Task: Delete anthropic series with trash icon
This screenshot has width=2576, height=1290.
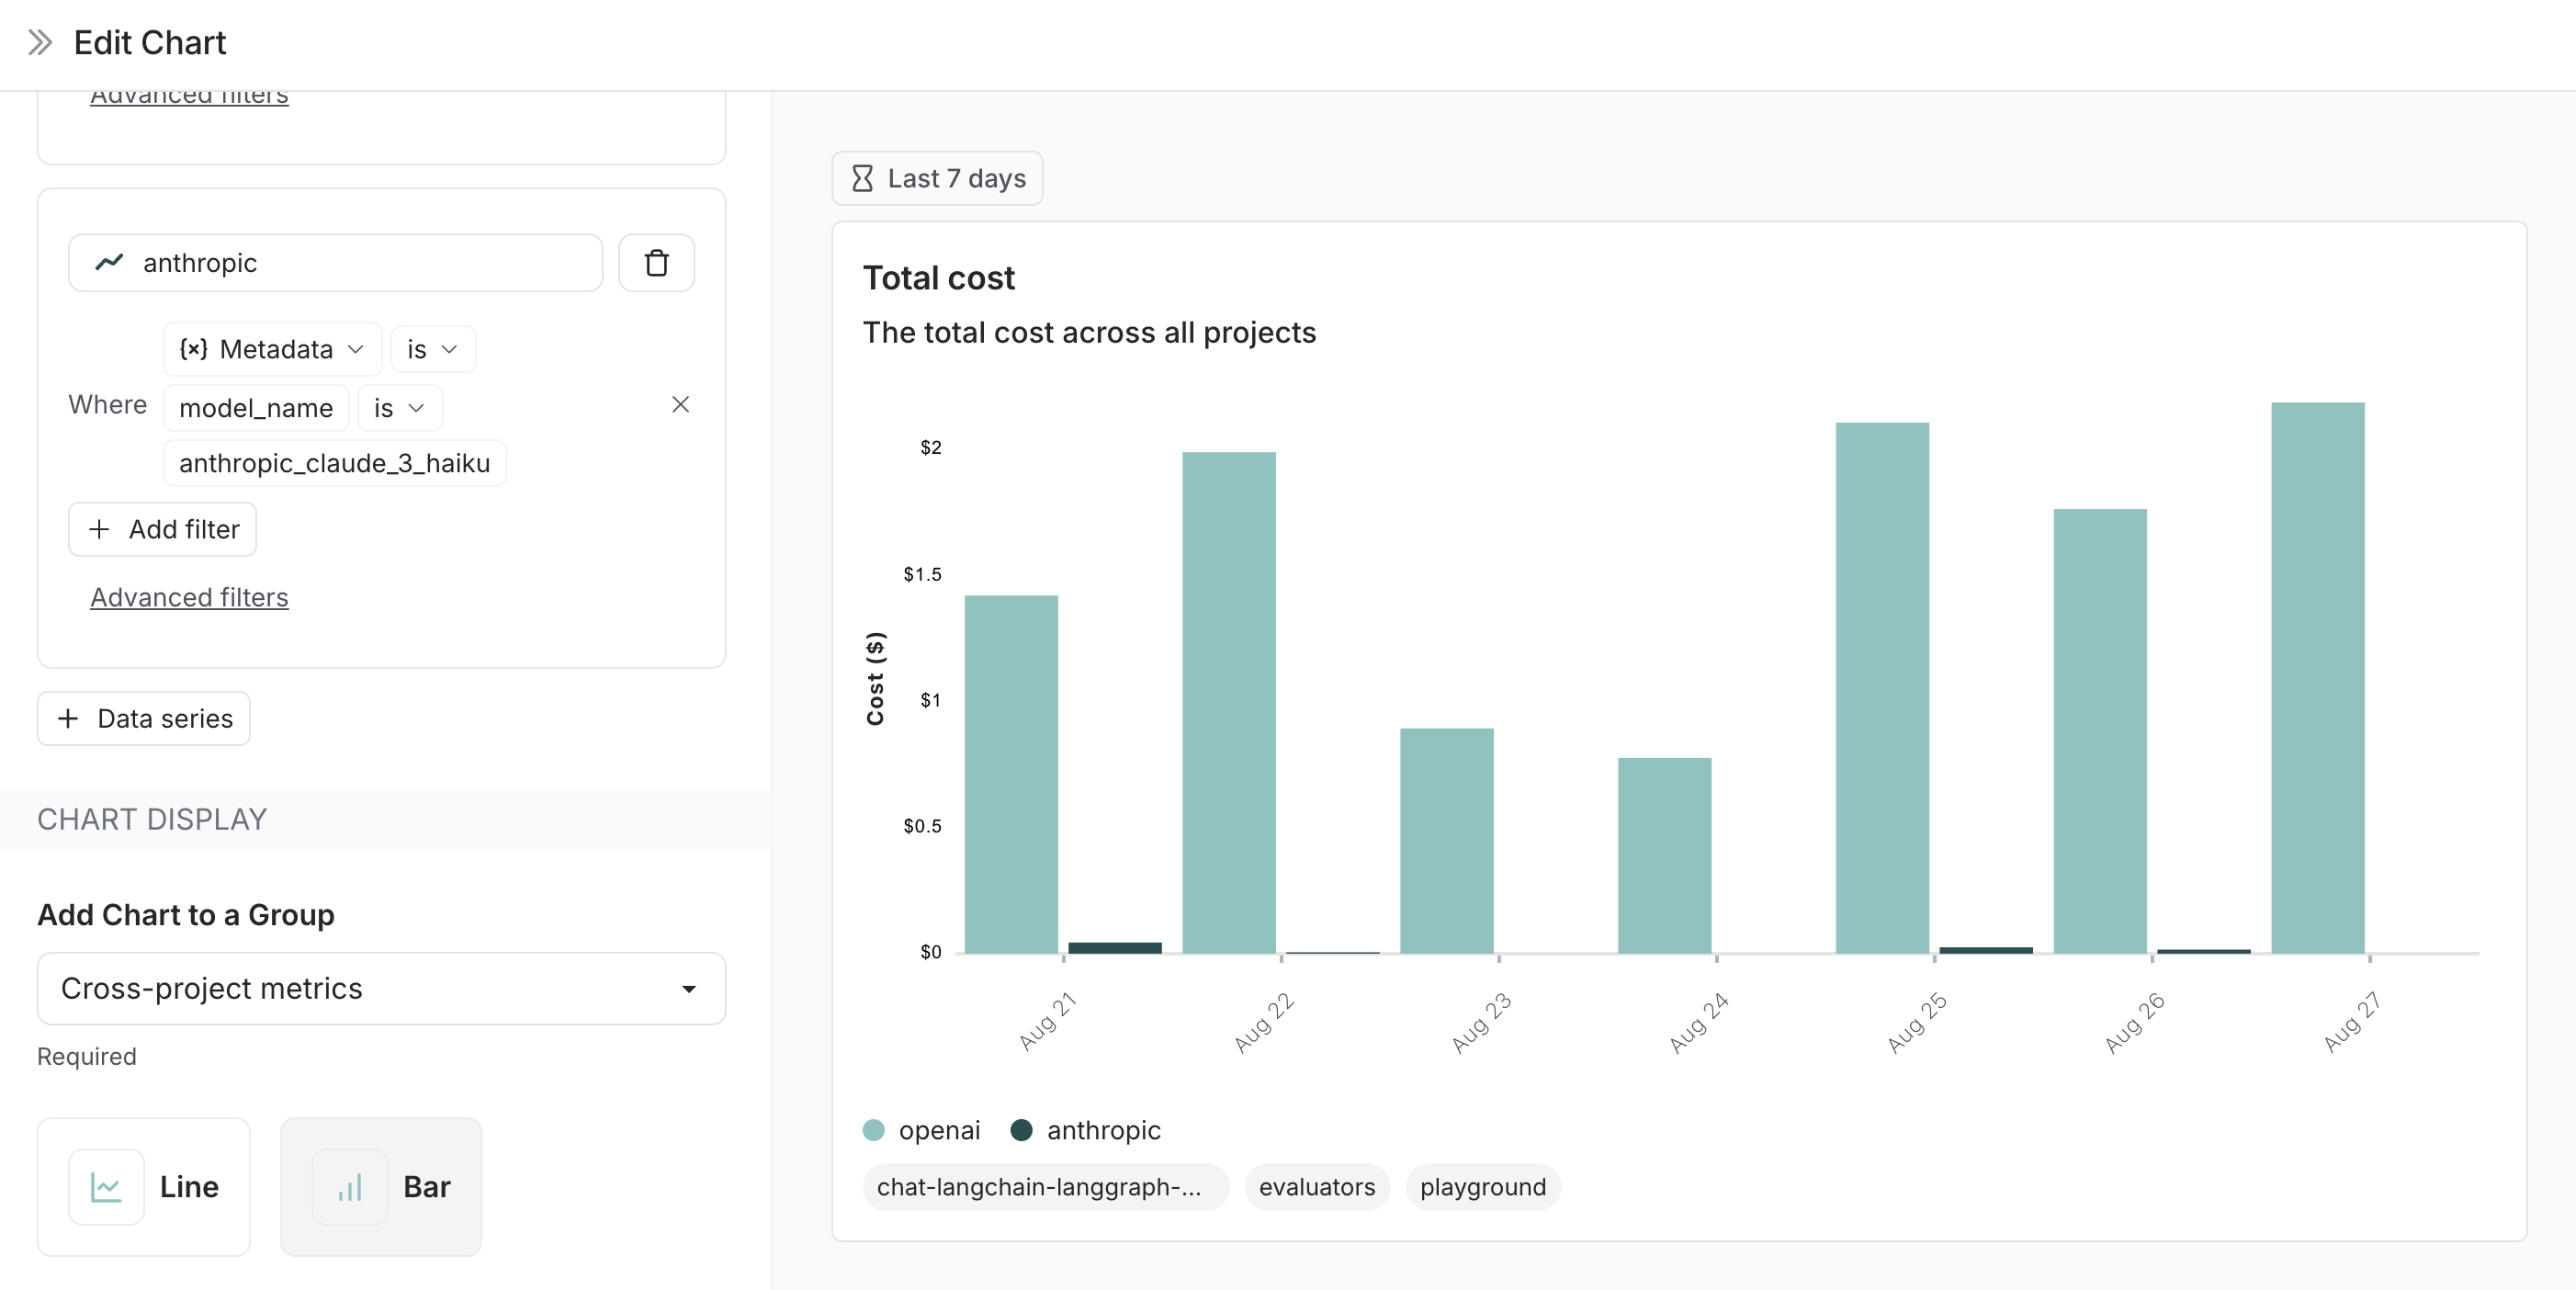Action: click(x=656, y=263)
